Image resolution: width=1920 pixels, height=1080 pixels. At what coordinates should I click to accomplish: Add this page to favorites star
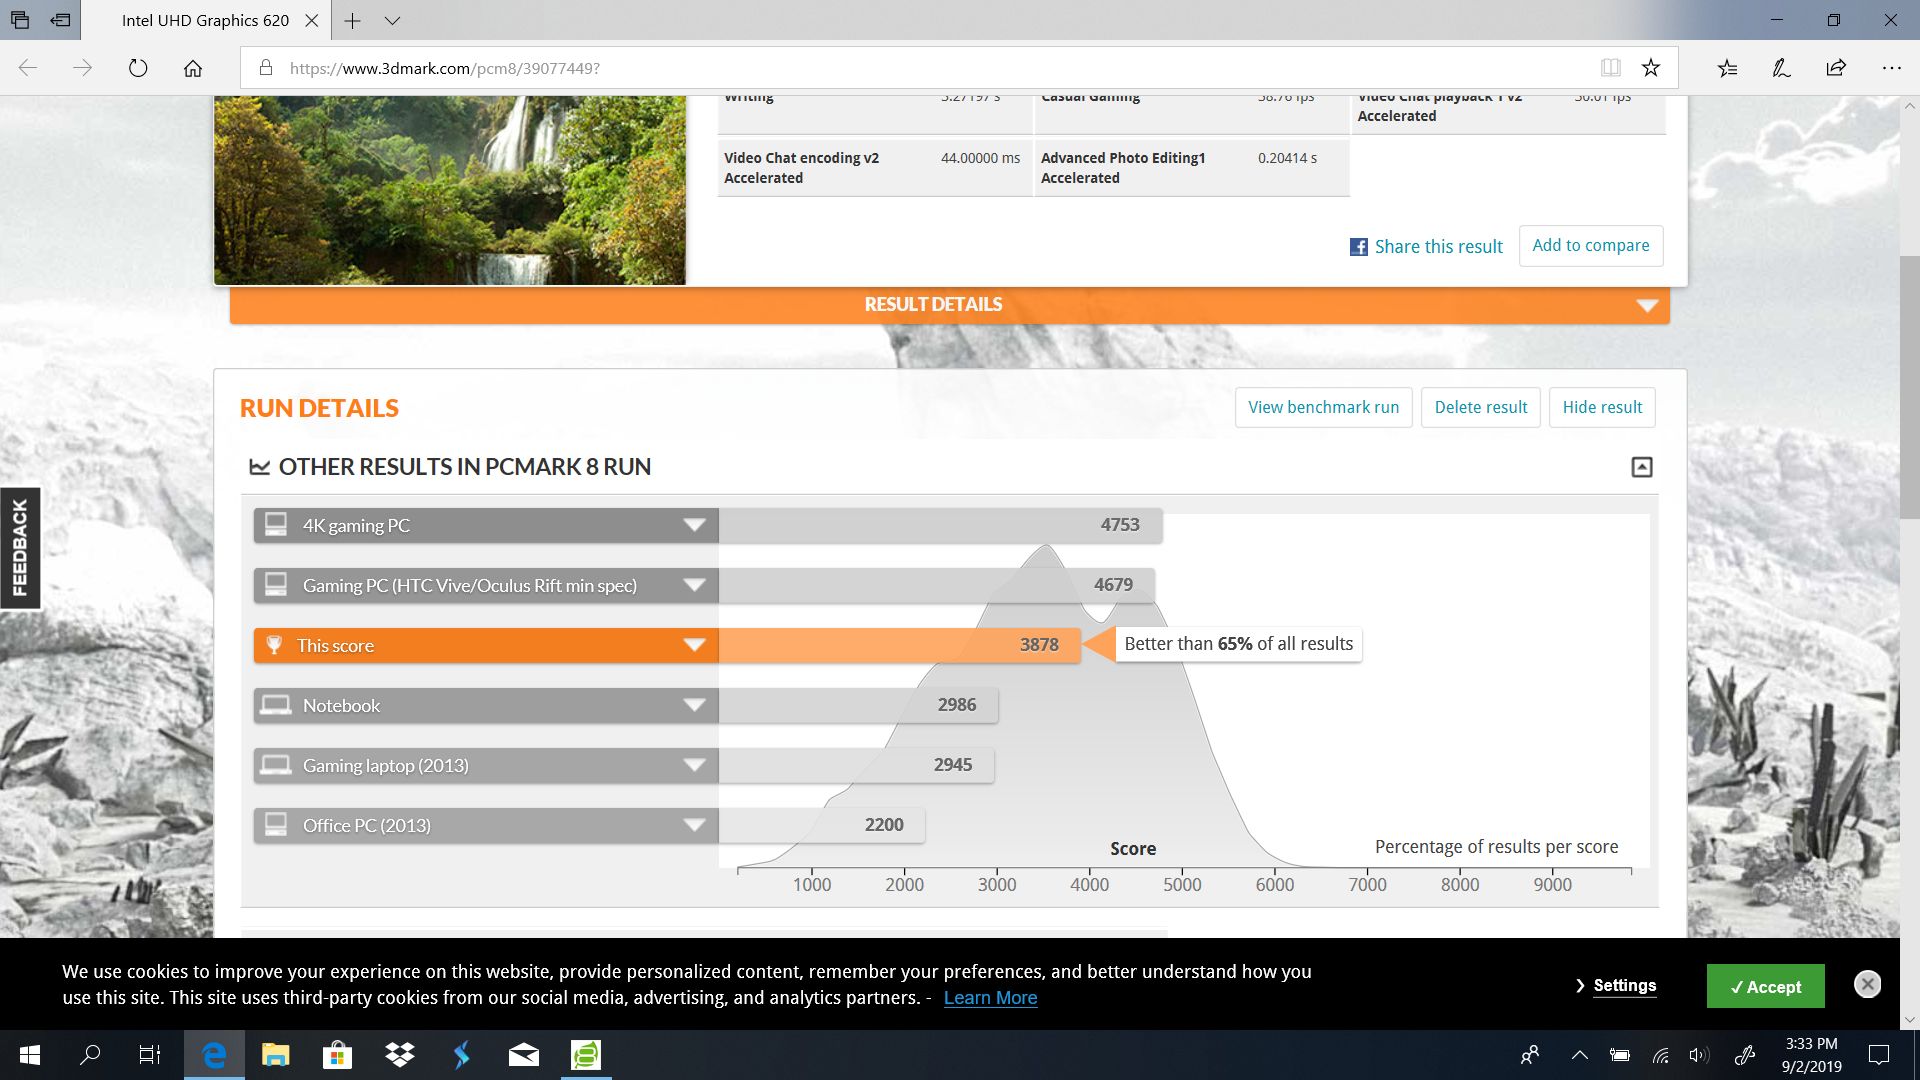1651,68
